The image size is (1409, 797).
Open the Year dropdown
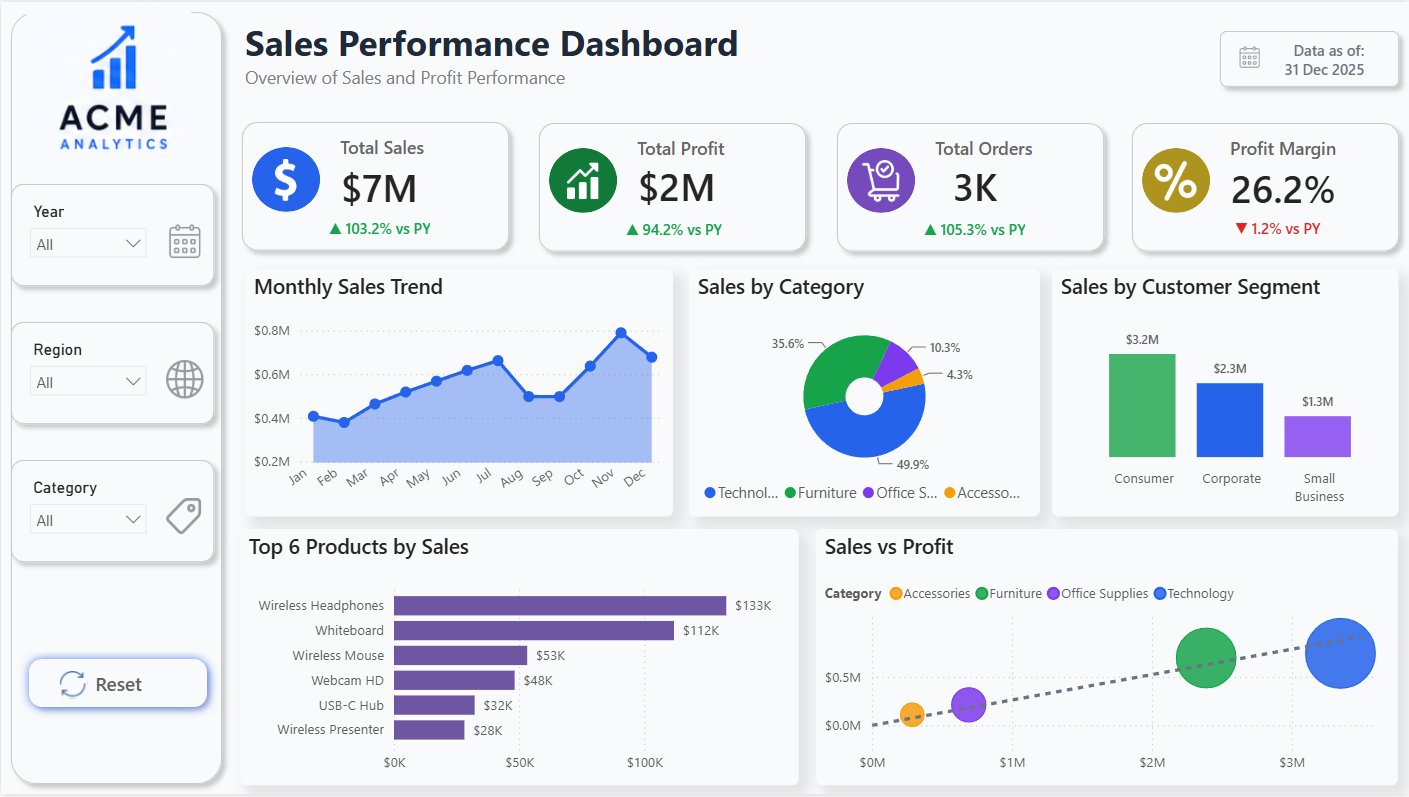(x=89, y=243)
